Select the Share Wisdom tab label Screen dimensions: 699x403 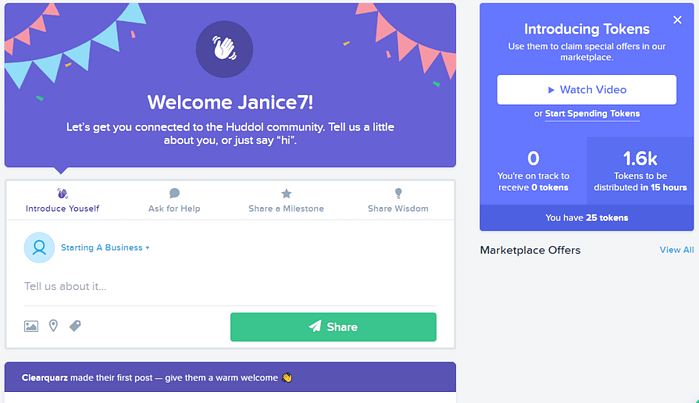coord(398,209)
